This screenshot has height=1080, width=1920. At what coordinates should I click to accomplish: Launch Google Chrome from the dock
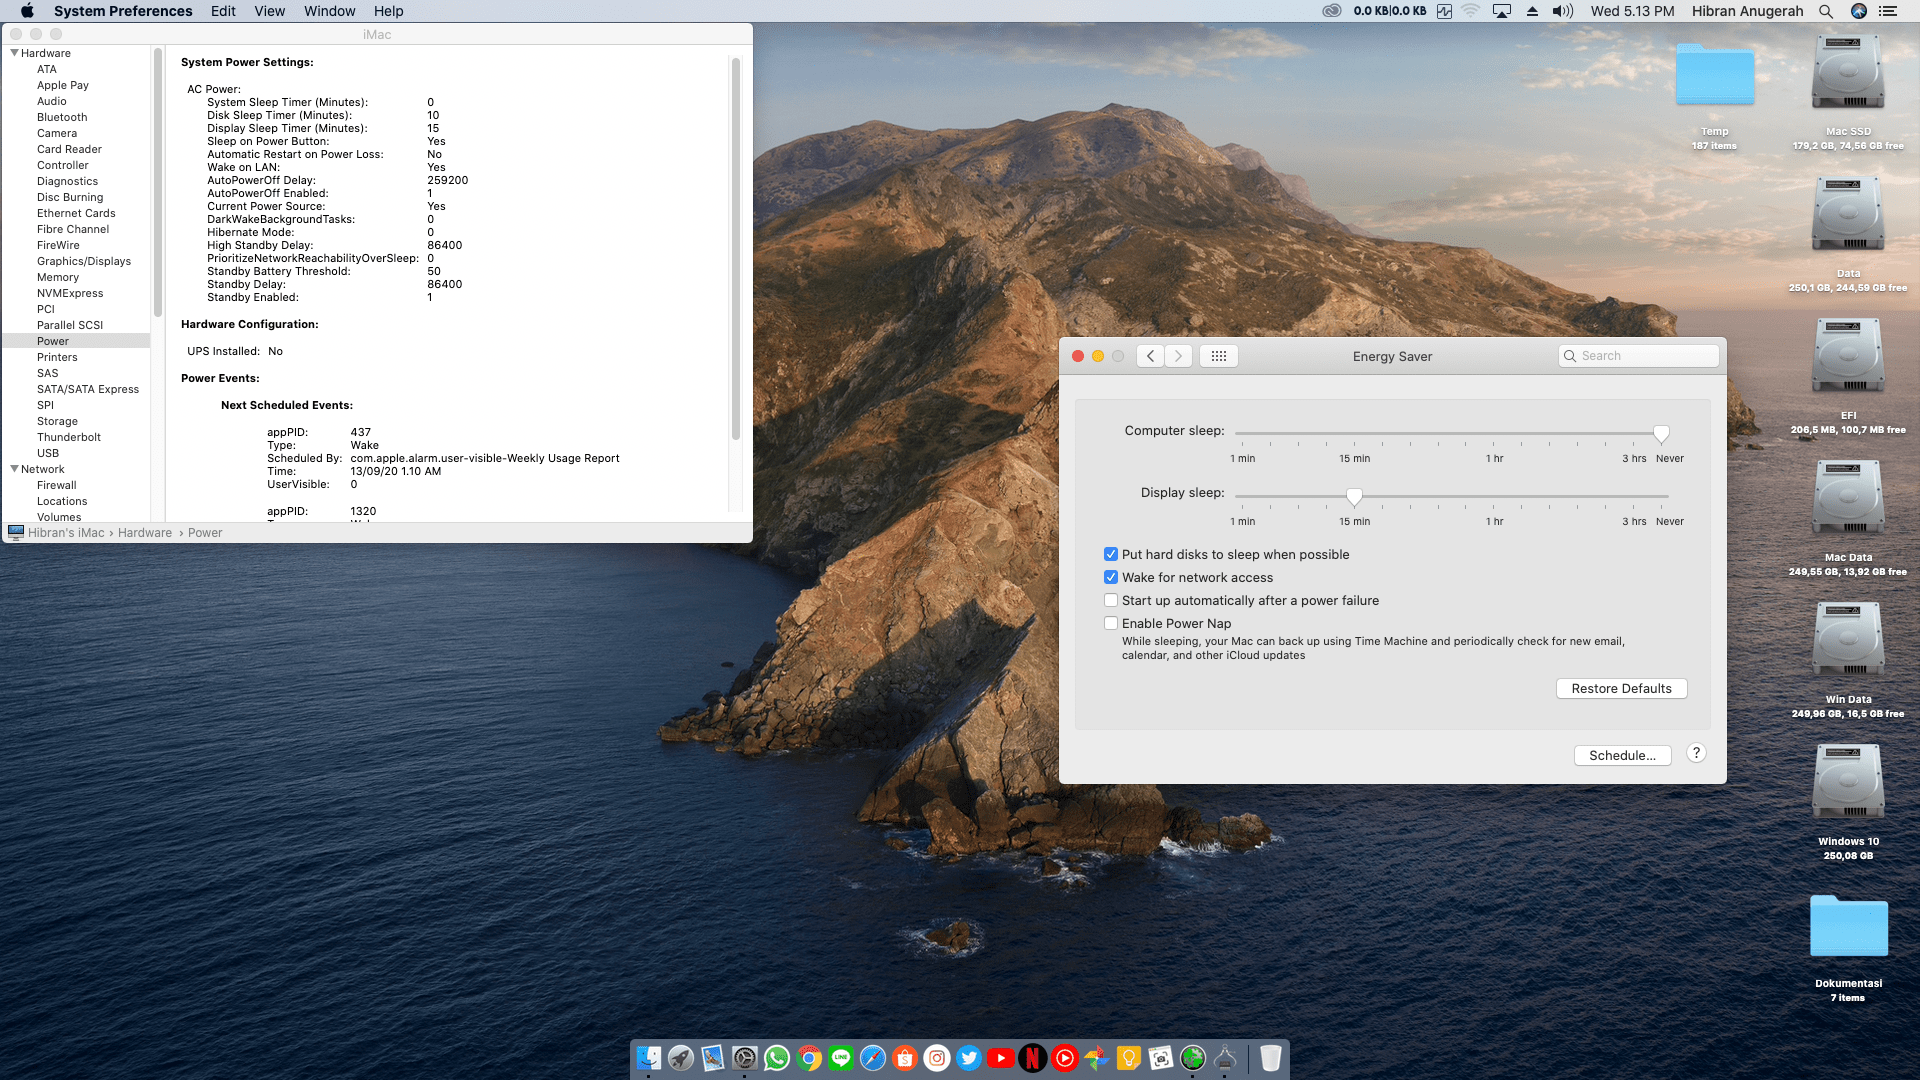(809, 1058)
